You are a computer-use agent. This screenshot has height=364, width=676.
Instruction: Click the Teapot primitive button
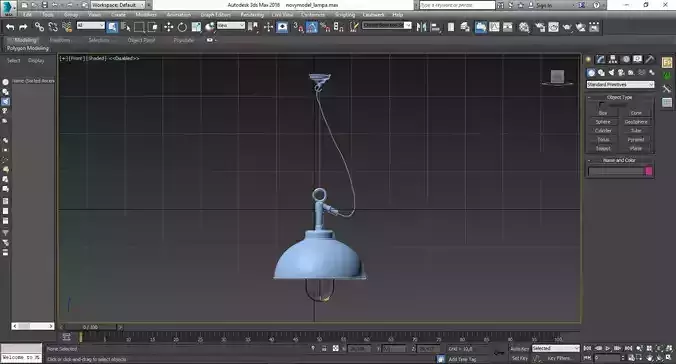tap(603, 148)
